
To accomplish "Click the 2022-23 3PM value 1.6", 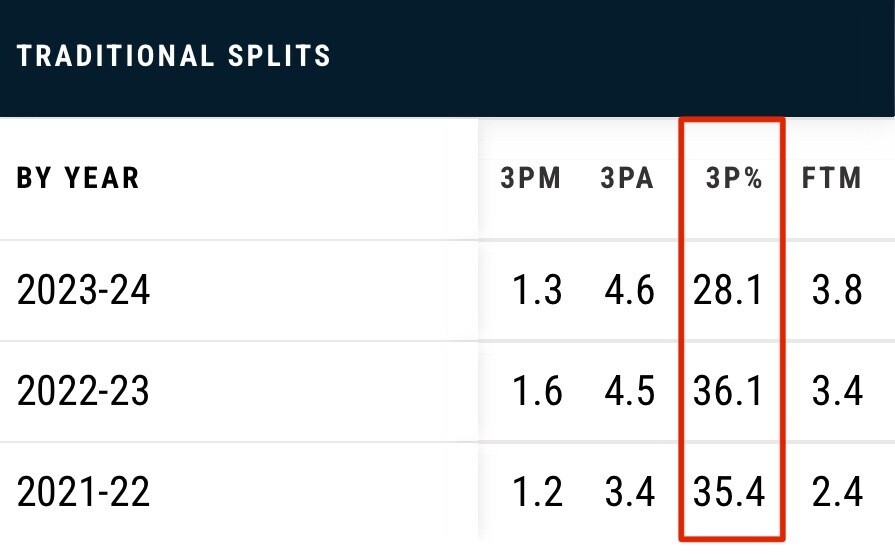I will pyautogui.click(x=537, y=391).
